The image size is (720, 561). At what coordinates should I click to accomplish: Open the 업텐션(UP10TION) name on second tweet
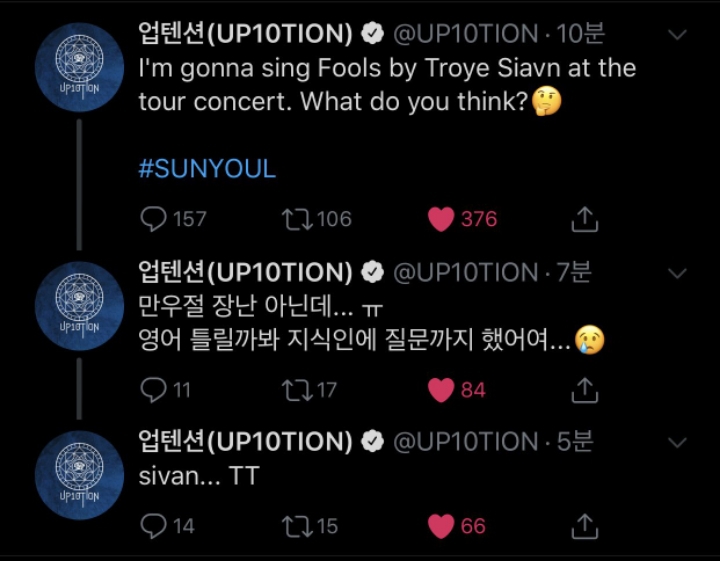[246, 272]
